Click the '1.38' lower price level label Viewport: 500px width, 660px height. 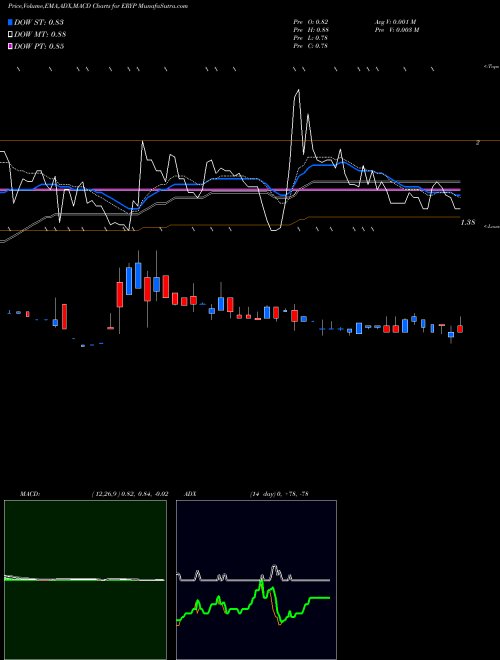coord(468,223)
